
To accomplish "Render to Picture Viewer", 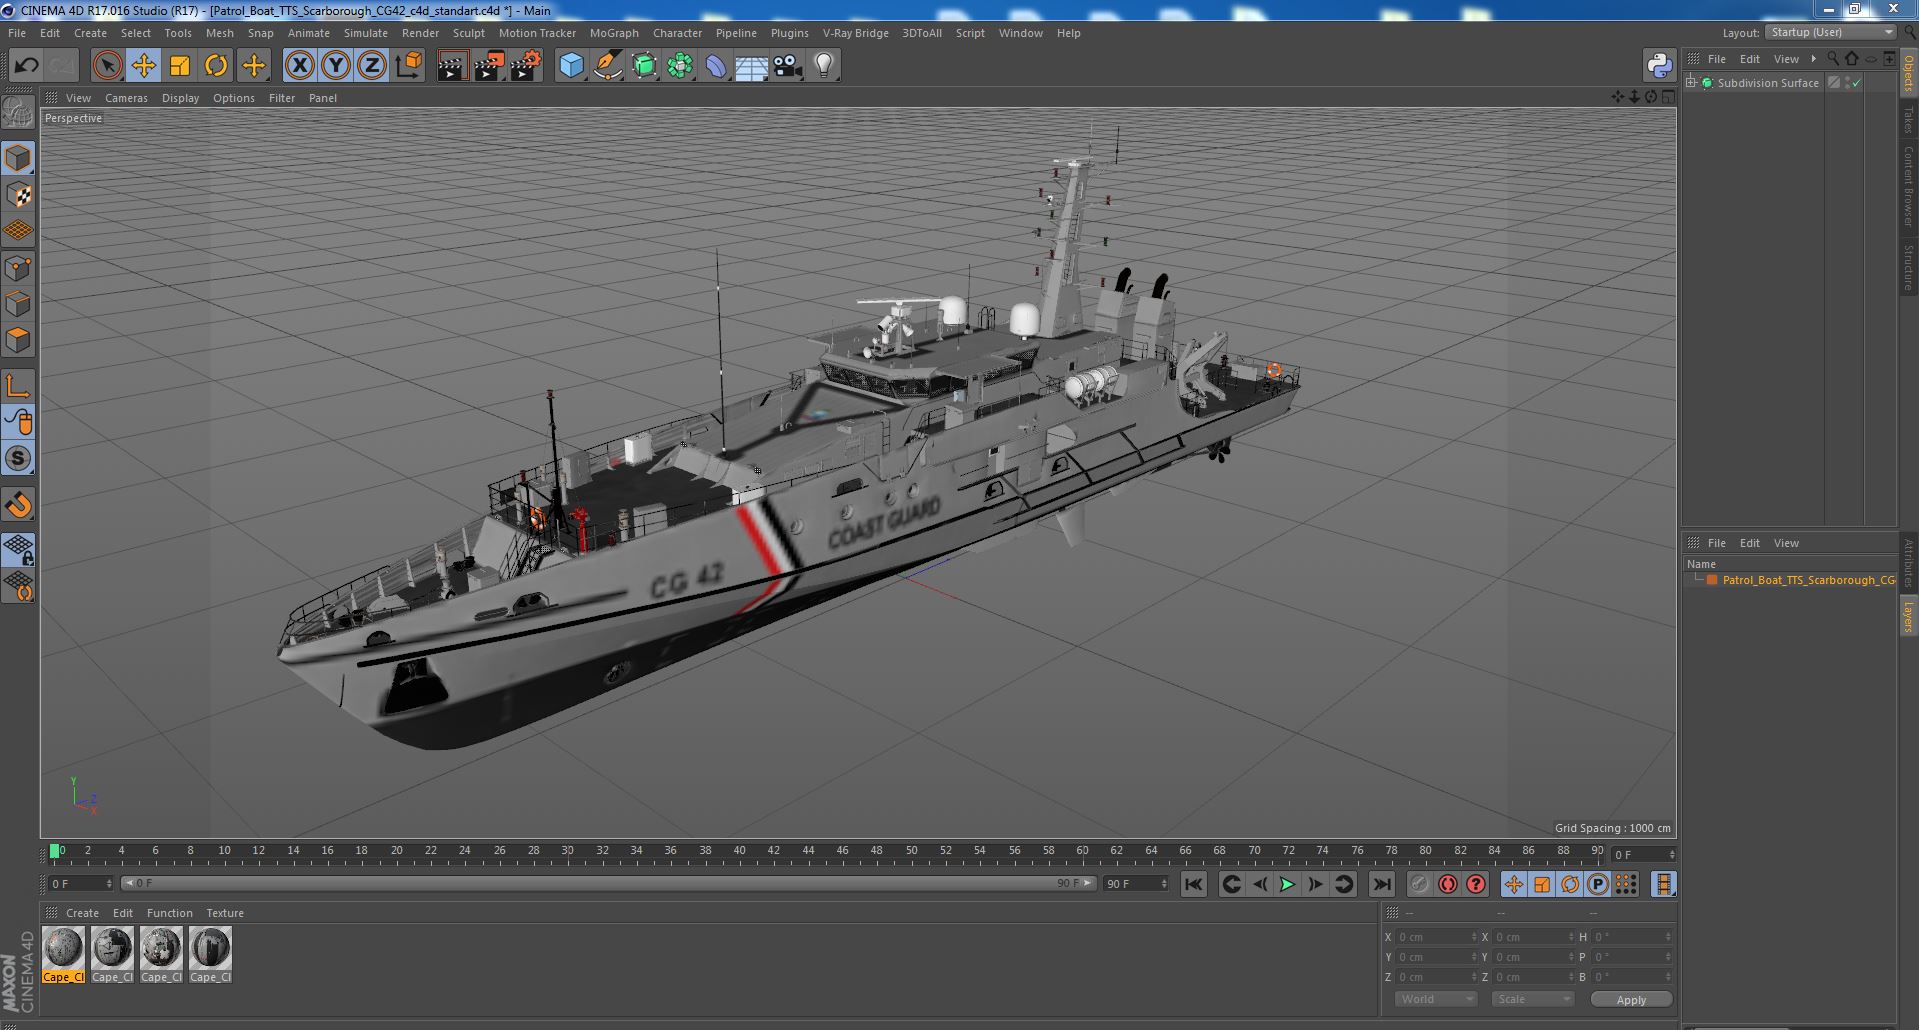I will click(x=489, y=66).
